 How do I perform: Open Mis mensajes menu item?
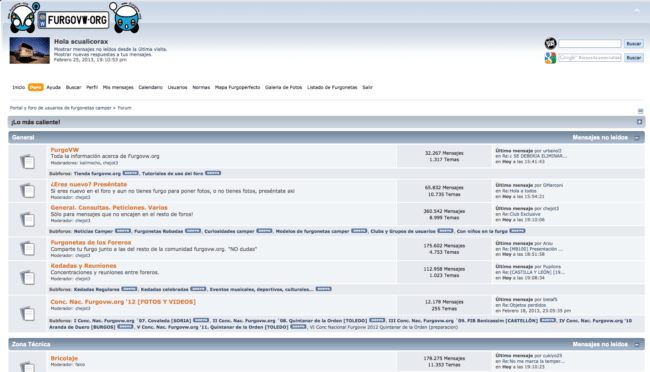point(118,87)
